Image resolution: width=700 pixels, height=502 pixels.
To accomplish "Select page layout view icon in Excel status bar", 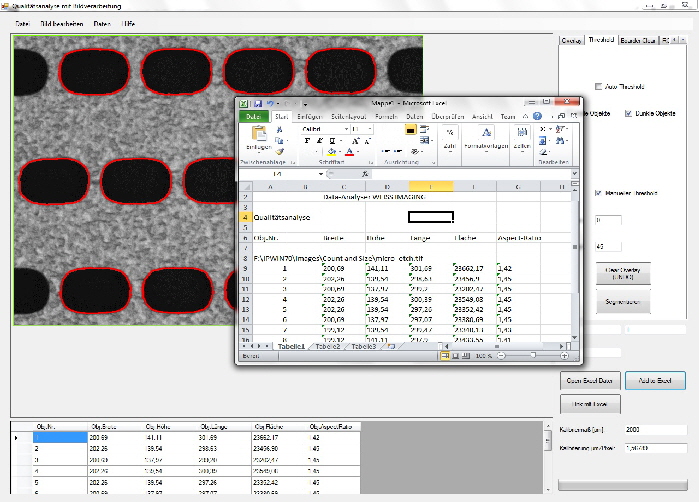I will pyautogui.click(x=456, y=356).
